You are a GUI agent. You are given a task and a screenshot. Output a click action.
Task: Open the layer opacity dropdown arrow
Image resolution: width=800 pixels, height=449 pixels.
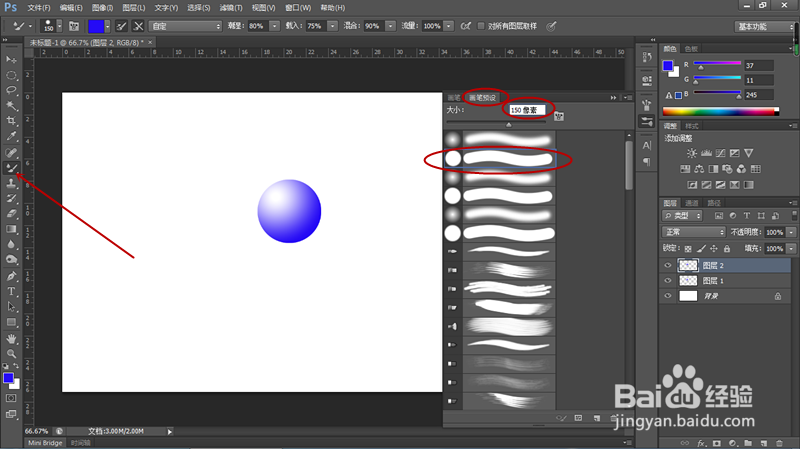[x=791, y=232]
